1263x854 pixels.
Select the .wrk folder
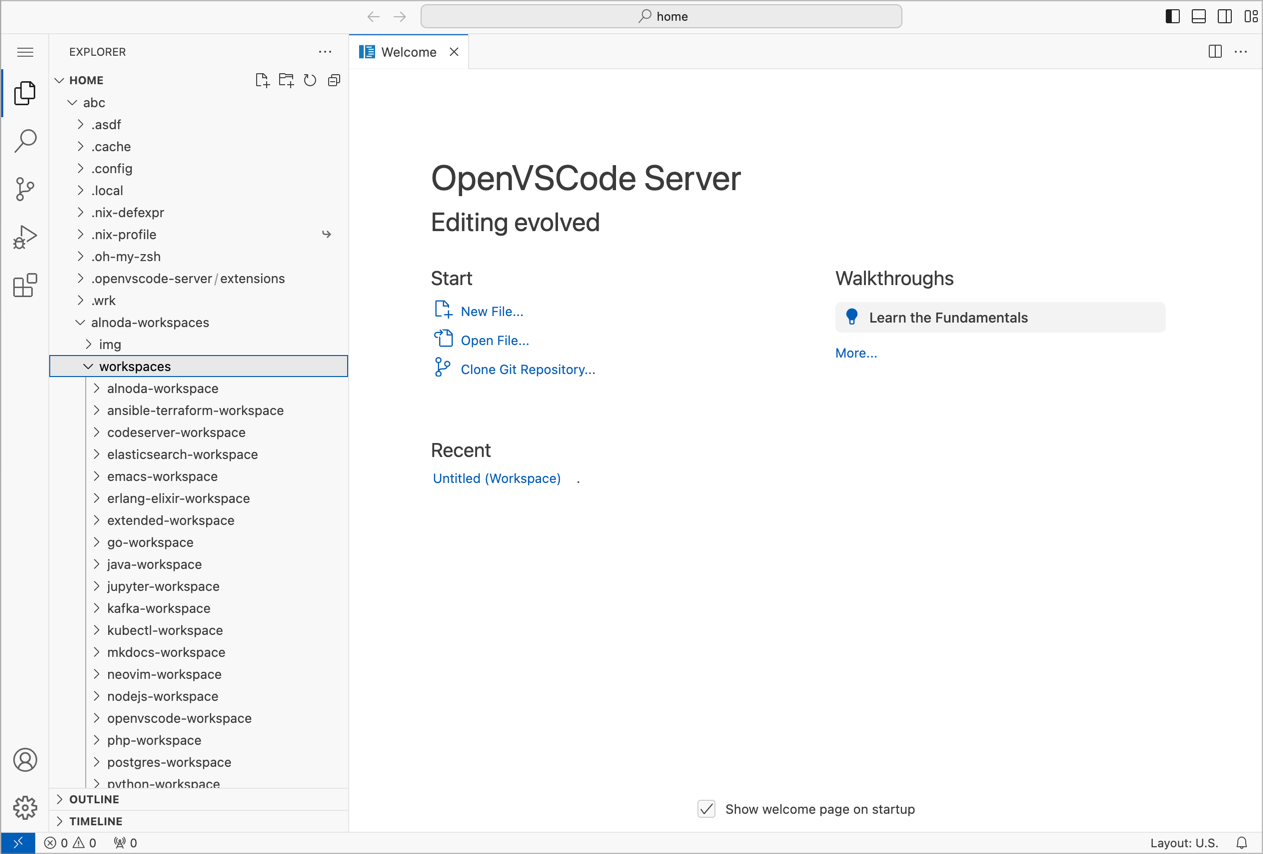click(x=199, y=301)
